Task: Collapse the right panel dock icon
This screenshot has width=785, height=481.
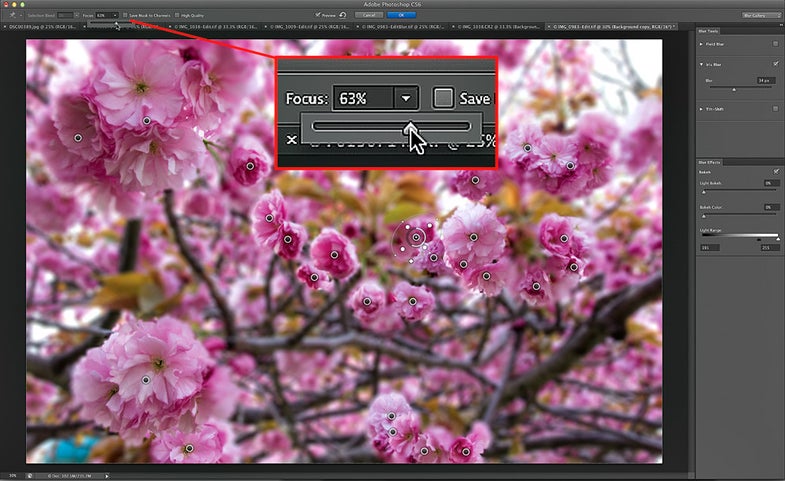Action: (779, 25)
